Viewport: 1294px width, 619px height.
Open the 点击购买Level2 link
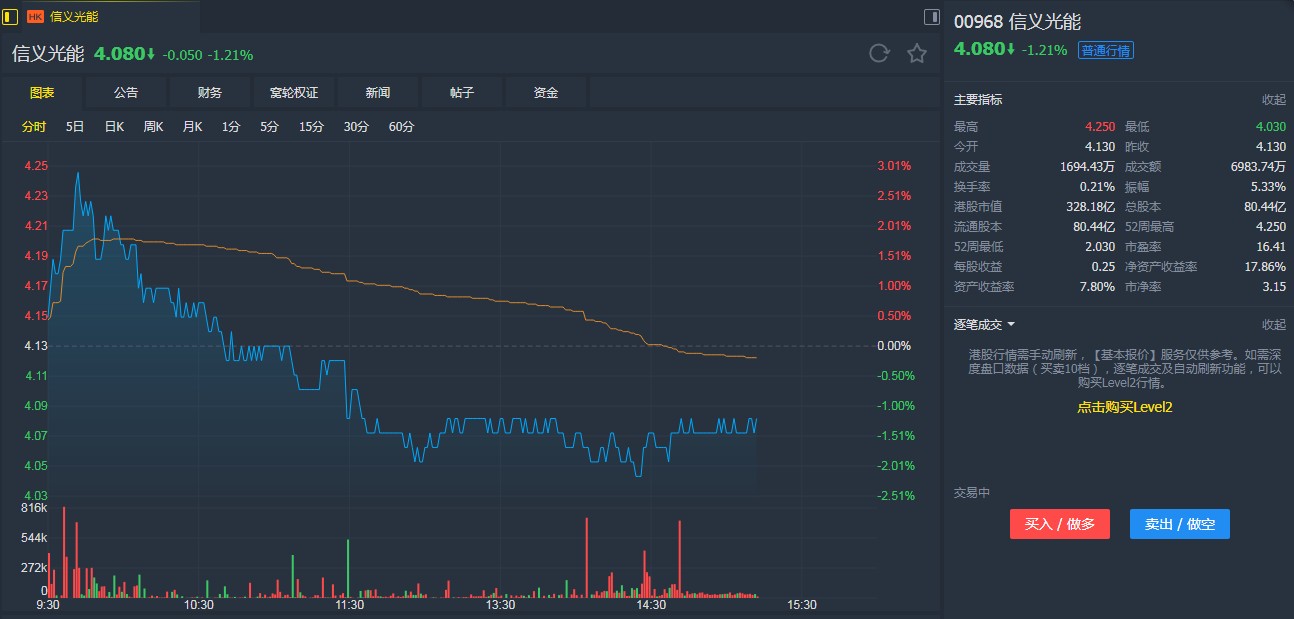tap(1124, 407)
